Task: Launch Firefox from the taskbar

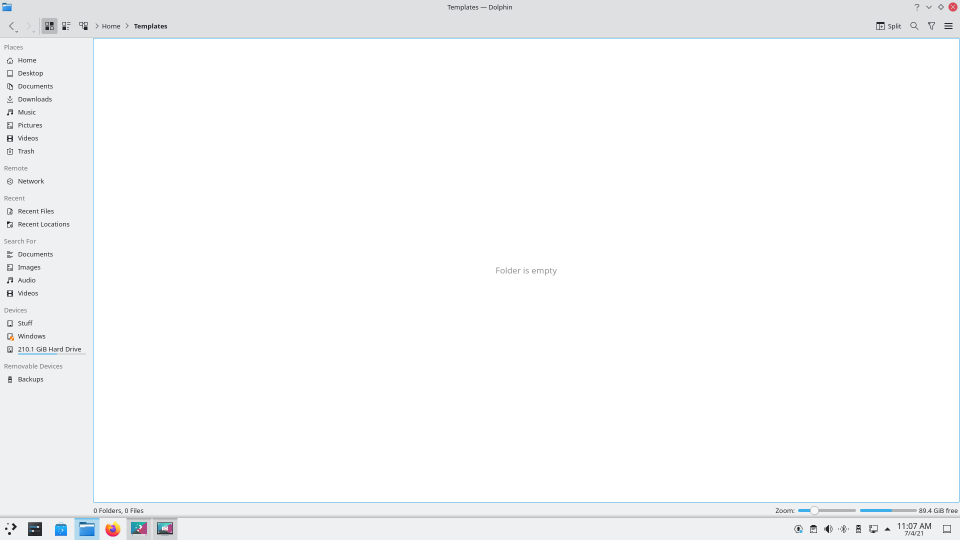Action: [113, 529]
